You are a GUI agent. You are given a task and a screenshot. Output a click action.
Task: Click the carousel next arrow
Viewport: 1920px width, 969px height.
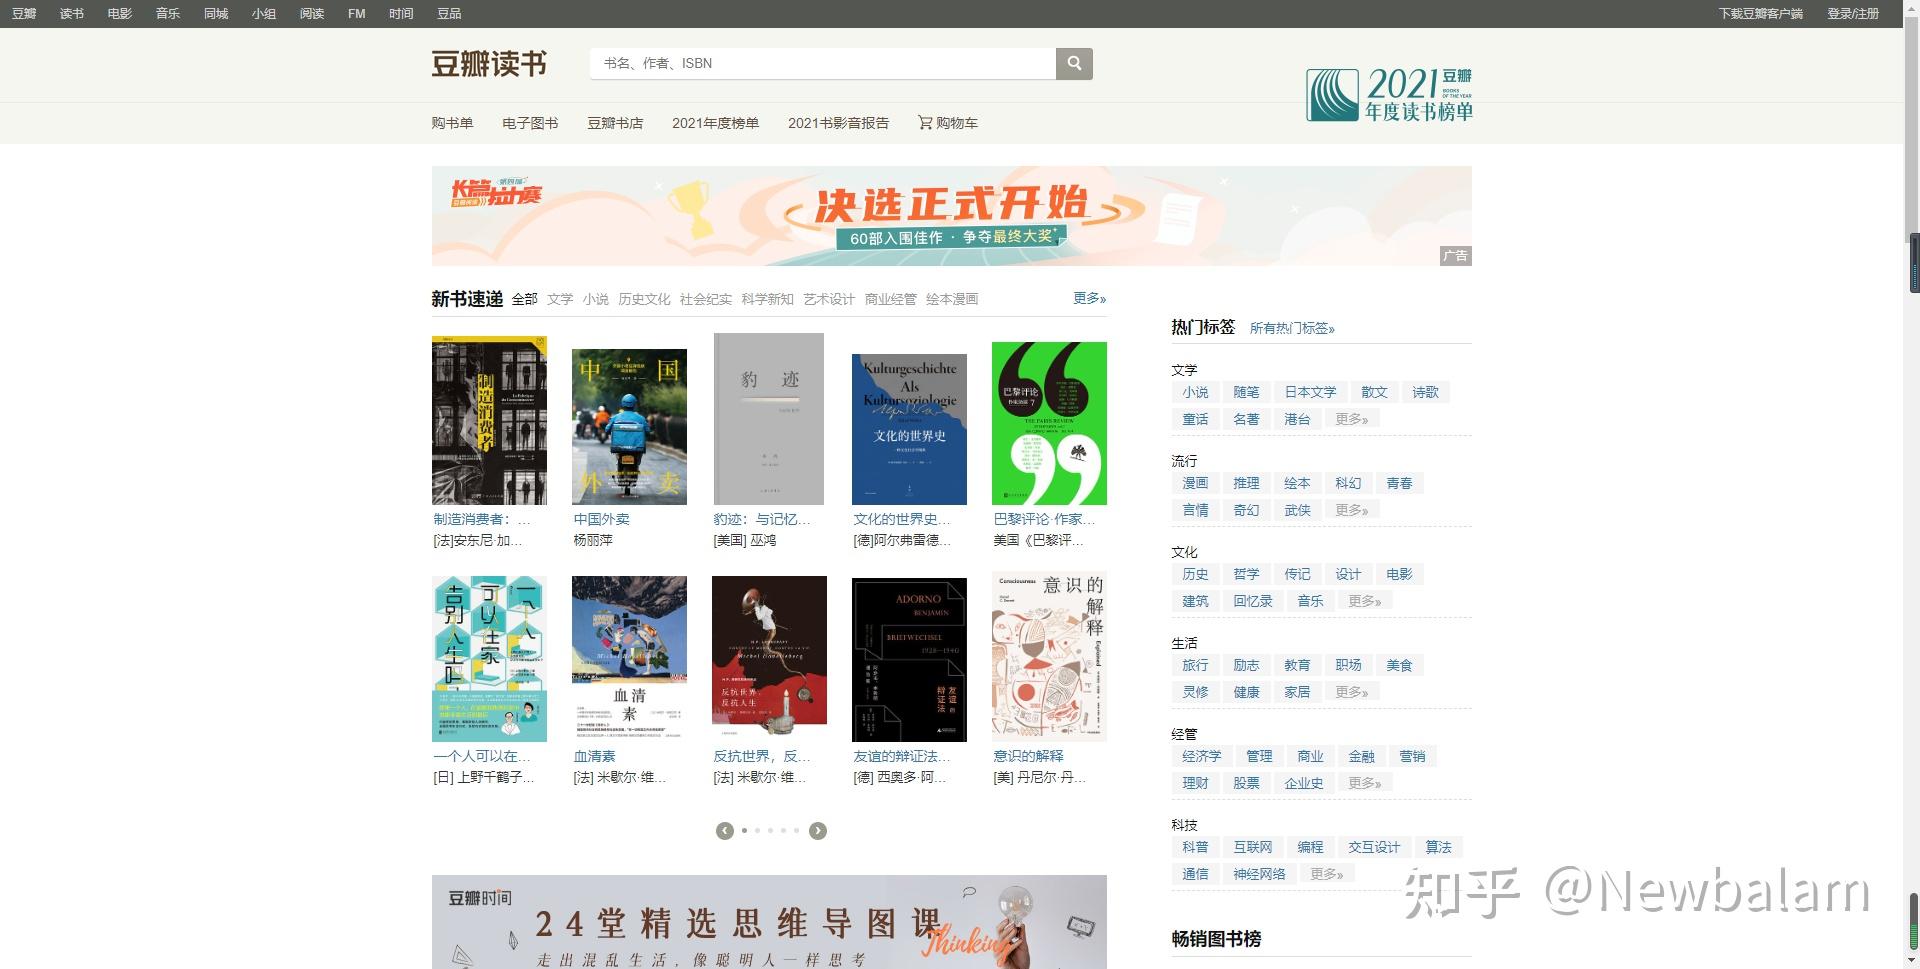click(818, 830)
